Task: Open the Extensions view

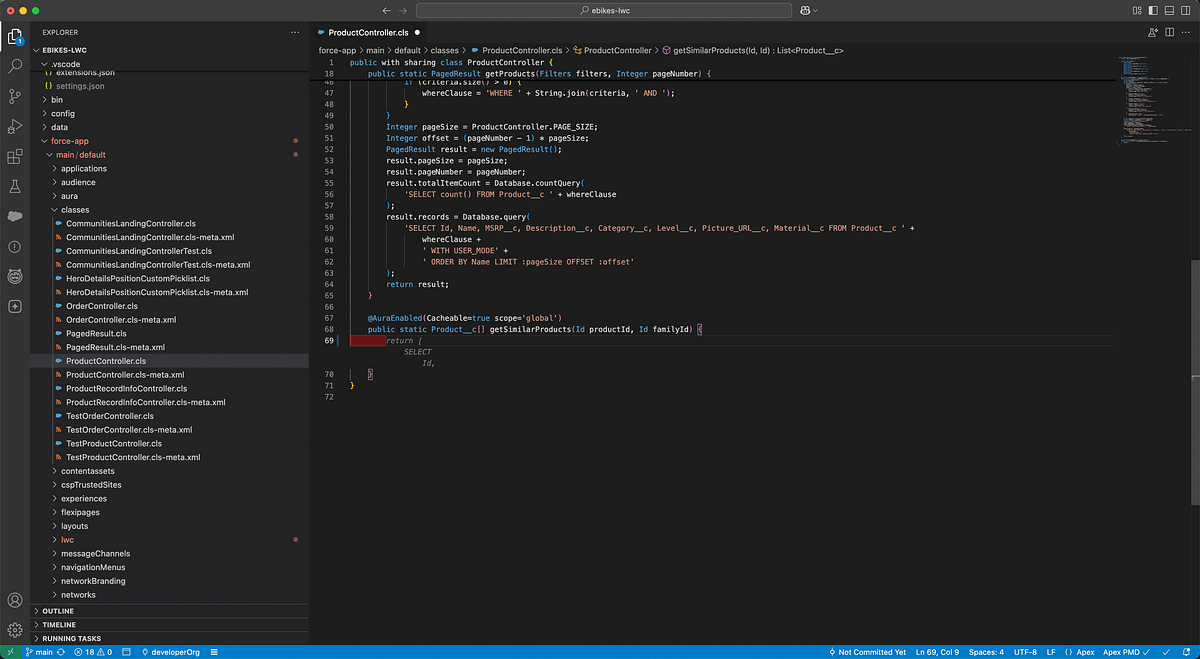Action: coord(15,156)
